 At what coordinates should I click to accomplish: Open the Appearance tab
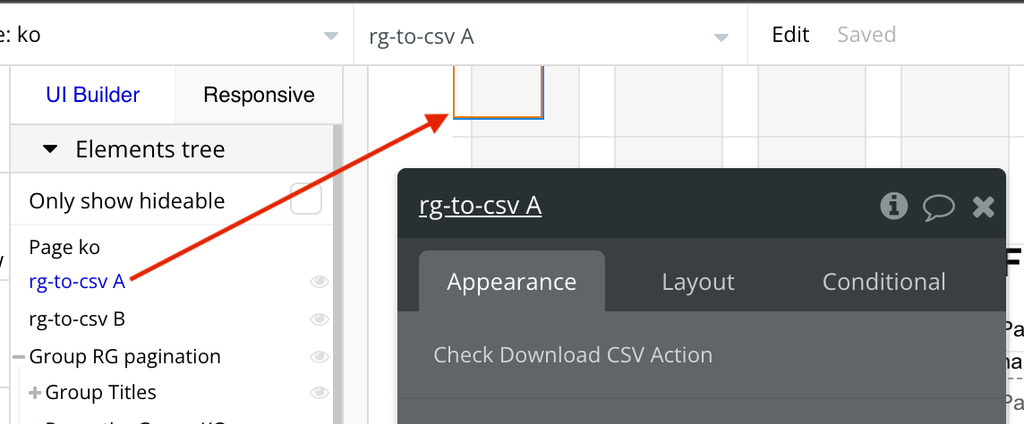pyautogui.click(x=511, y=282)
